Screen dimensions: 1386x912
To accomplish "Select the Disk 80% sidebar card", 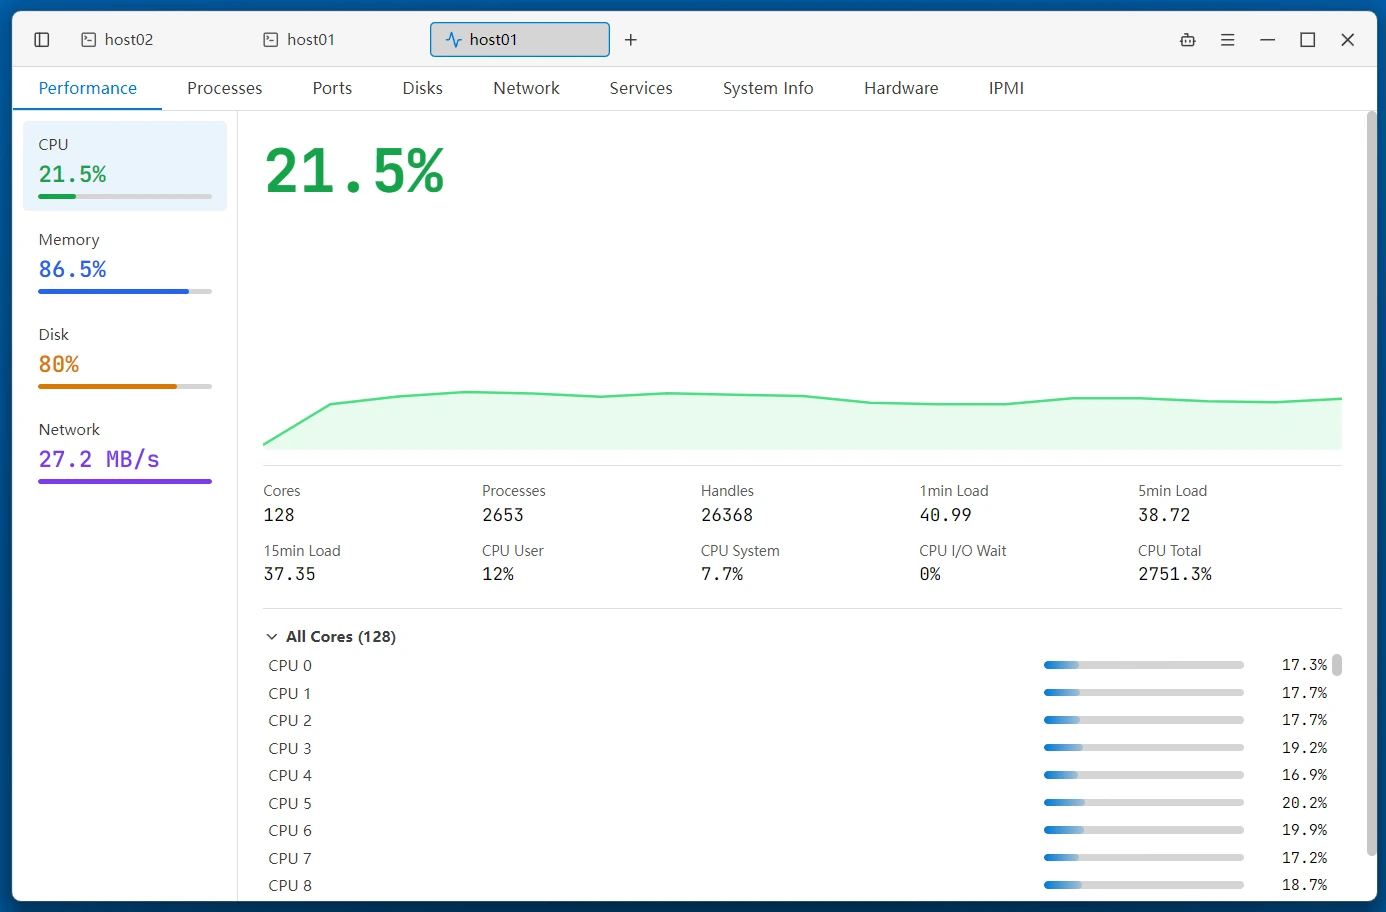I will pyautogui.click(x=125, y=356).
